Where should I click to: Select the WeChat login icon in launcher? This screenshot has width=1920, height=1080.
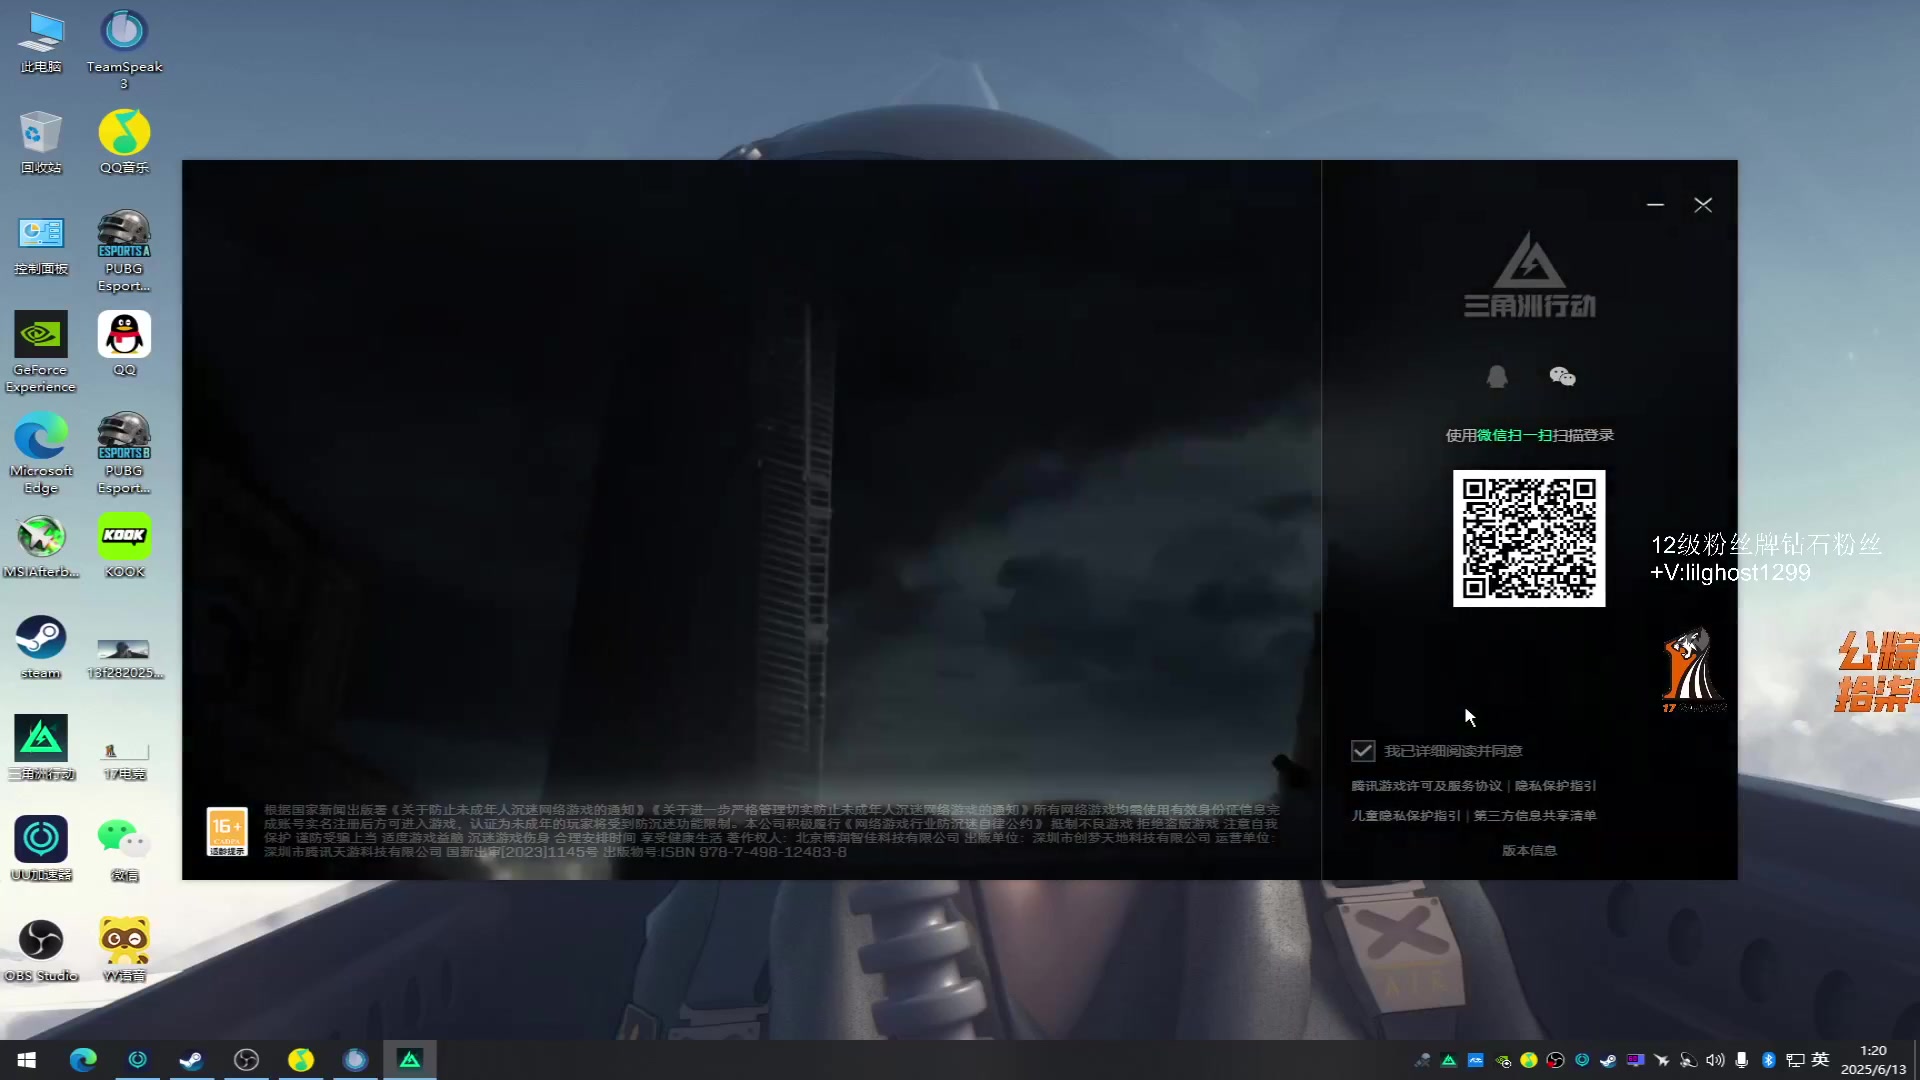pos(1562,376)
